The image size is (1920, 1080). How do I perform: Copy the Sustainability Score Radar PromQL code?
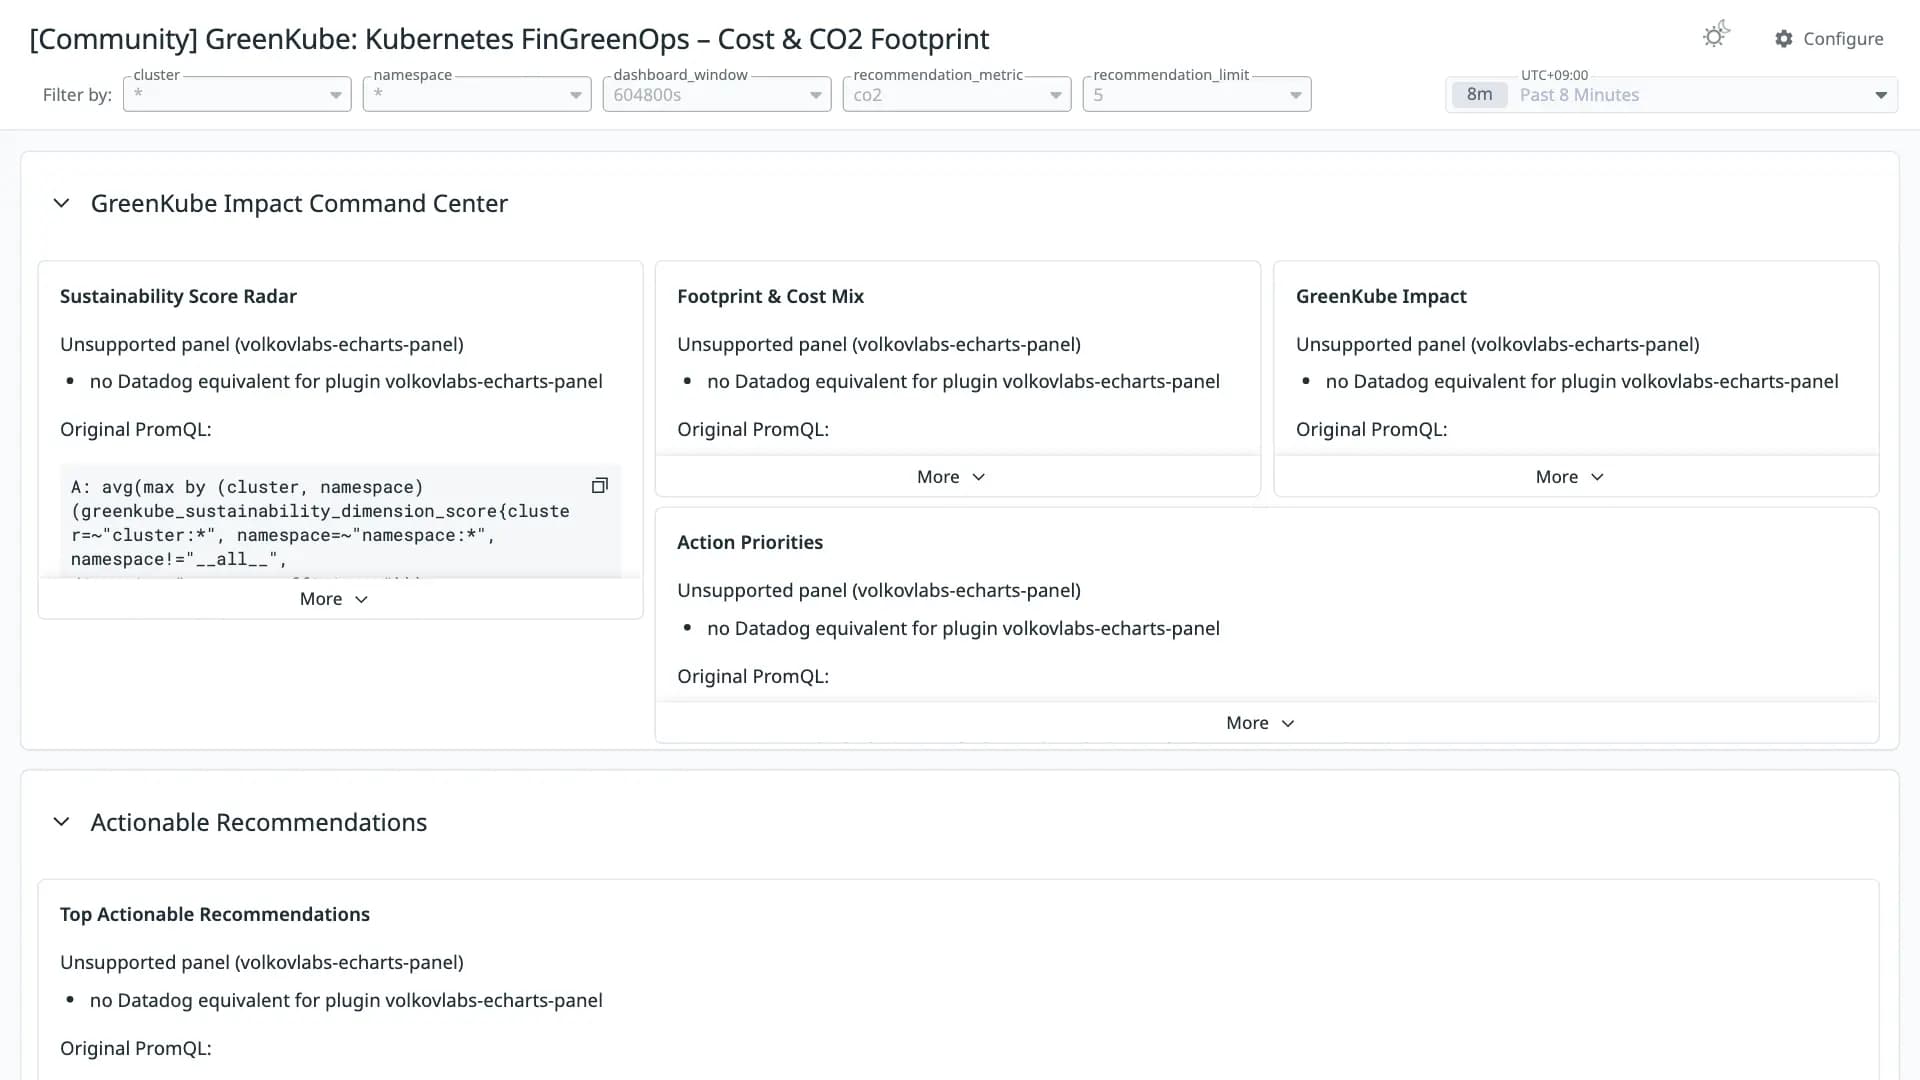pos(600,485)
